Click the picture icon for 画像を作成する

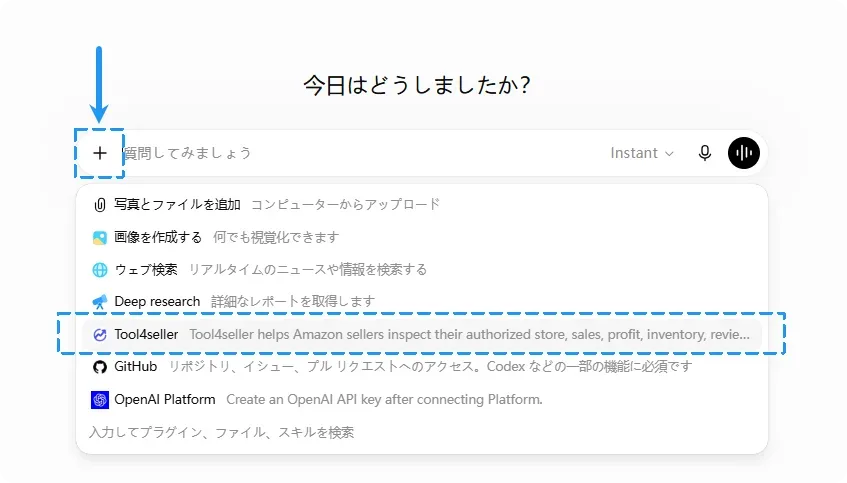point(100,238)
